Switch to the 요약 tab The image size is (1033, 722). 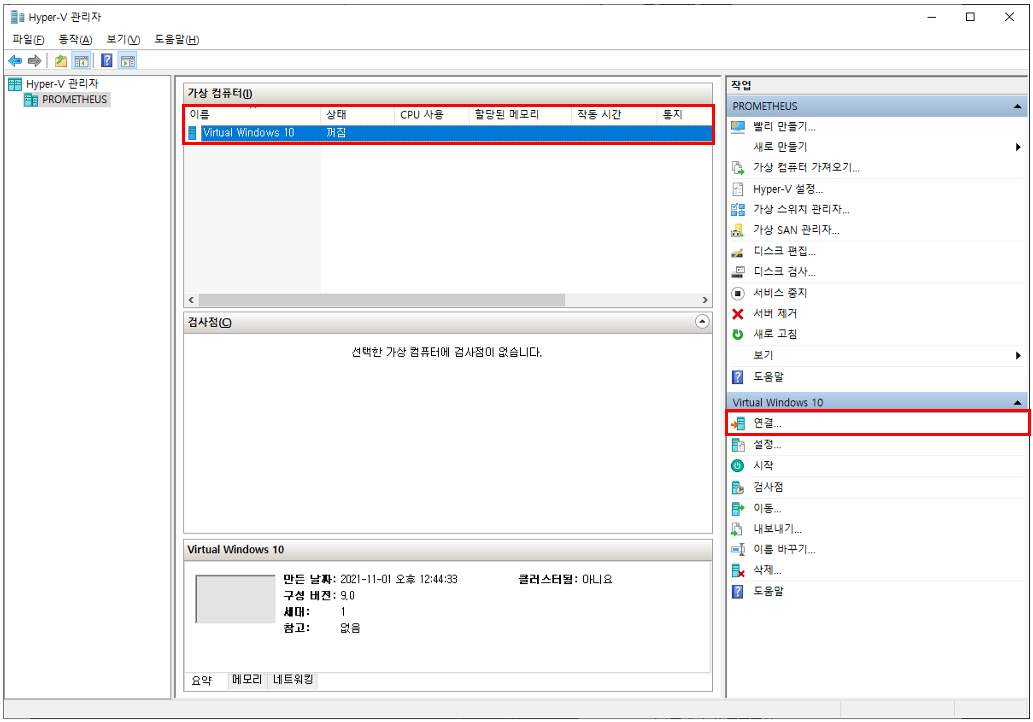(202, 680)
